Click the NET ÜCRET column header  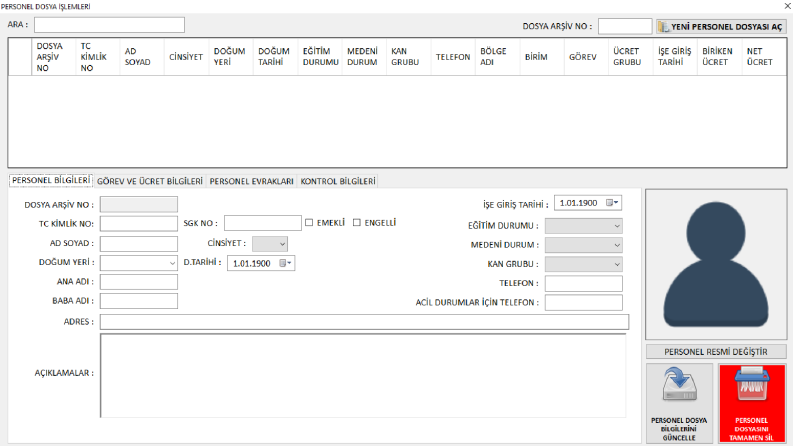(764, 57)
